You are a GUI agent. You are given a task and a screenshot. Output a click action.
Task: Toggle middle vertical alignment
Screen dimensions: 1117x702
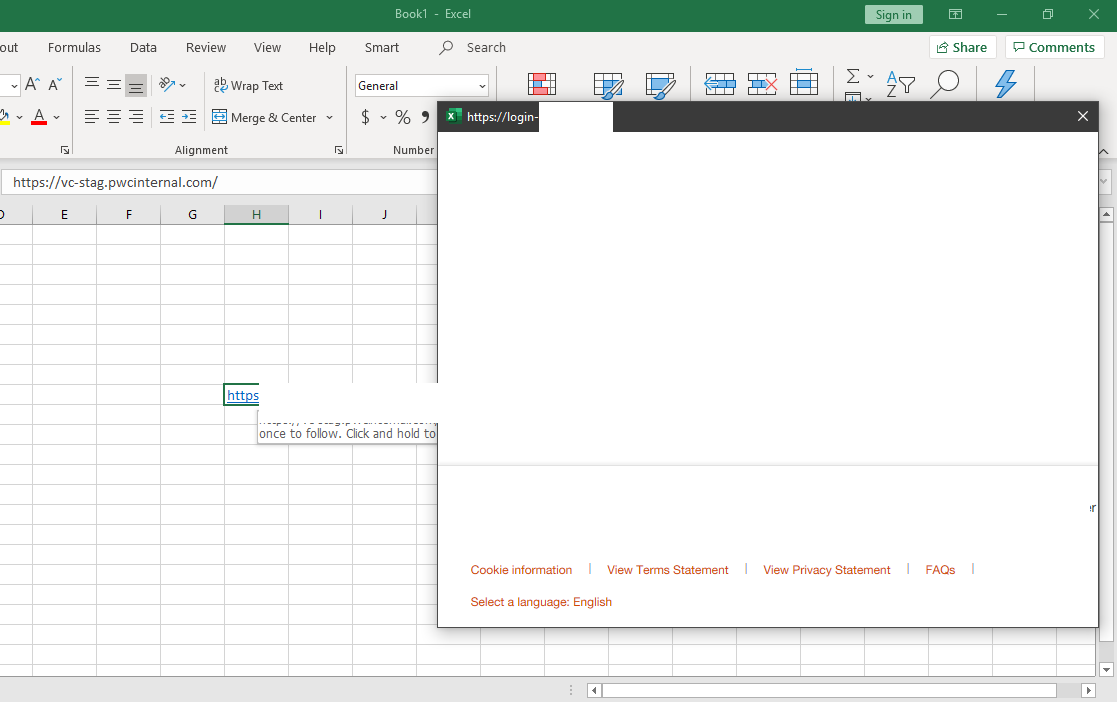[113, 84]
